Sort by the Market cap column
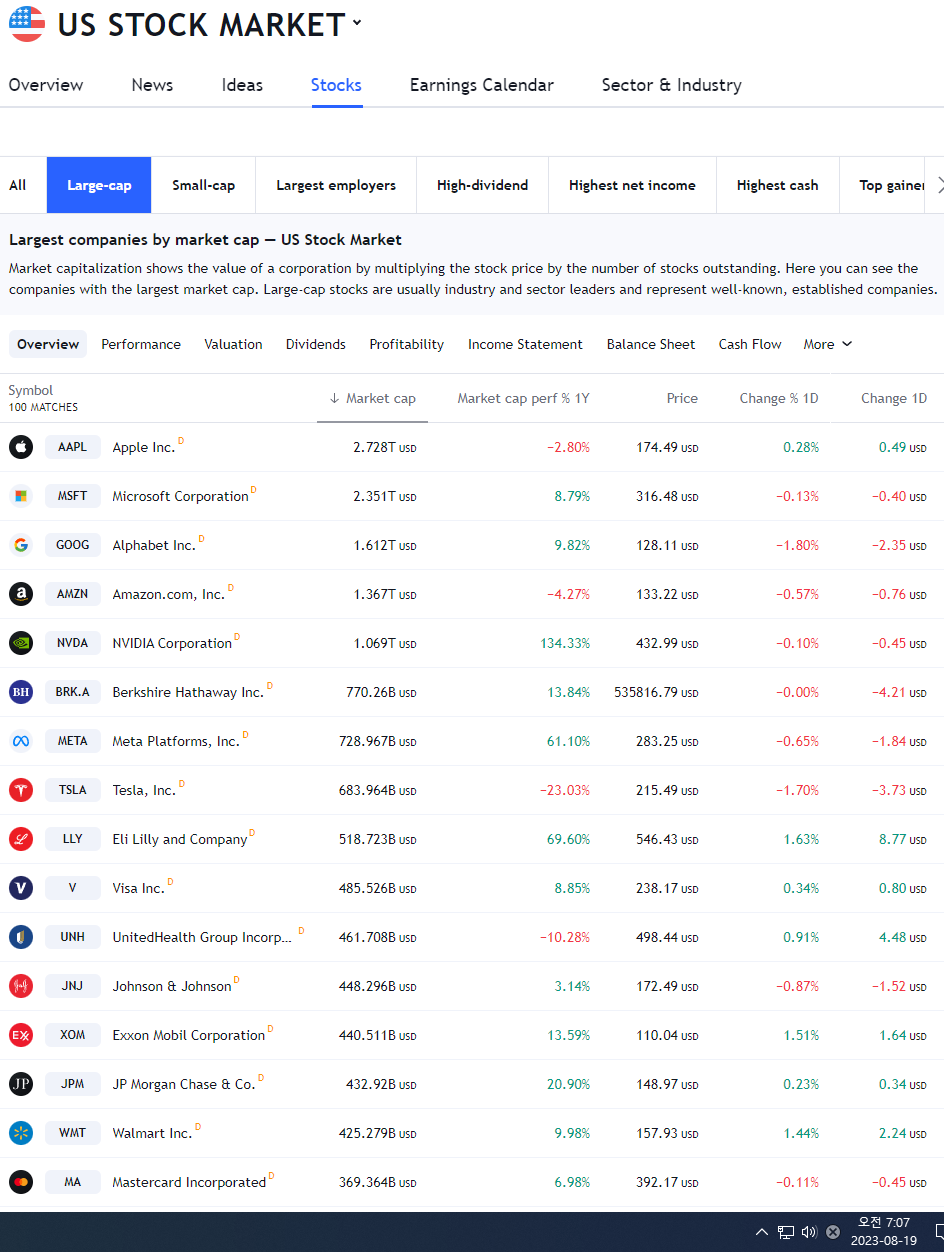This screenshot has height=1252, width=944. pos(372,398)
